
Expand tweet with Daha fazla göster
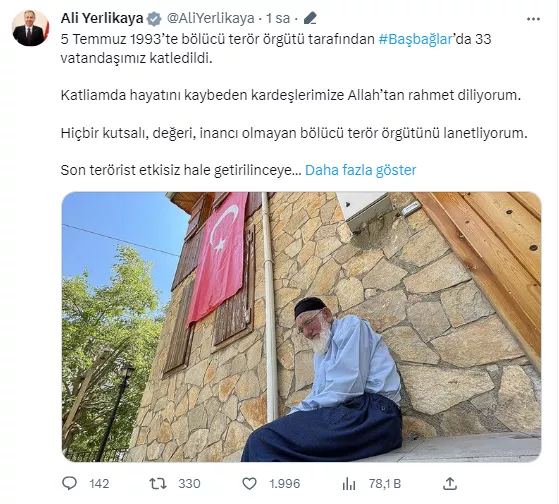click(x=360, y=170)
